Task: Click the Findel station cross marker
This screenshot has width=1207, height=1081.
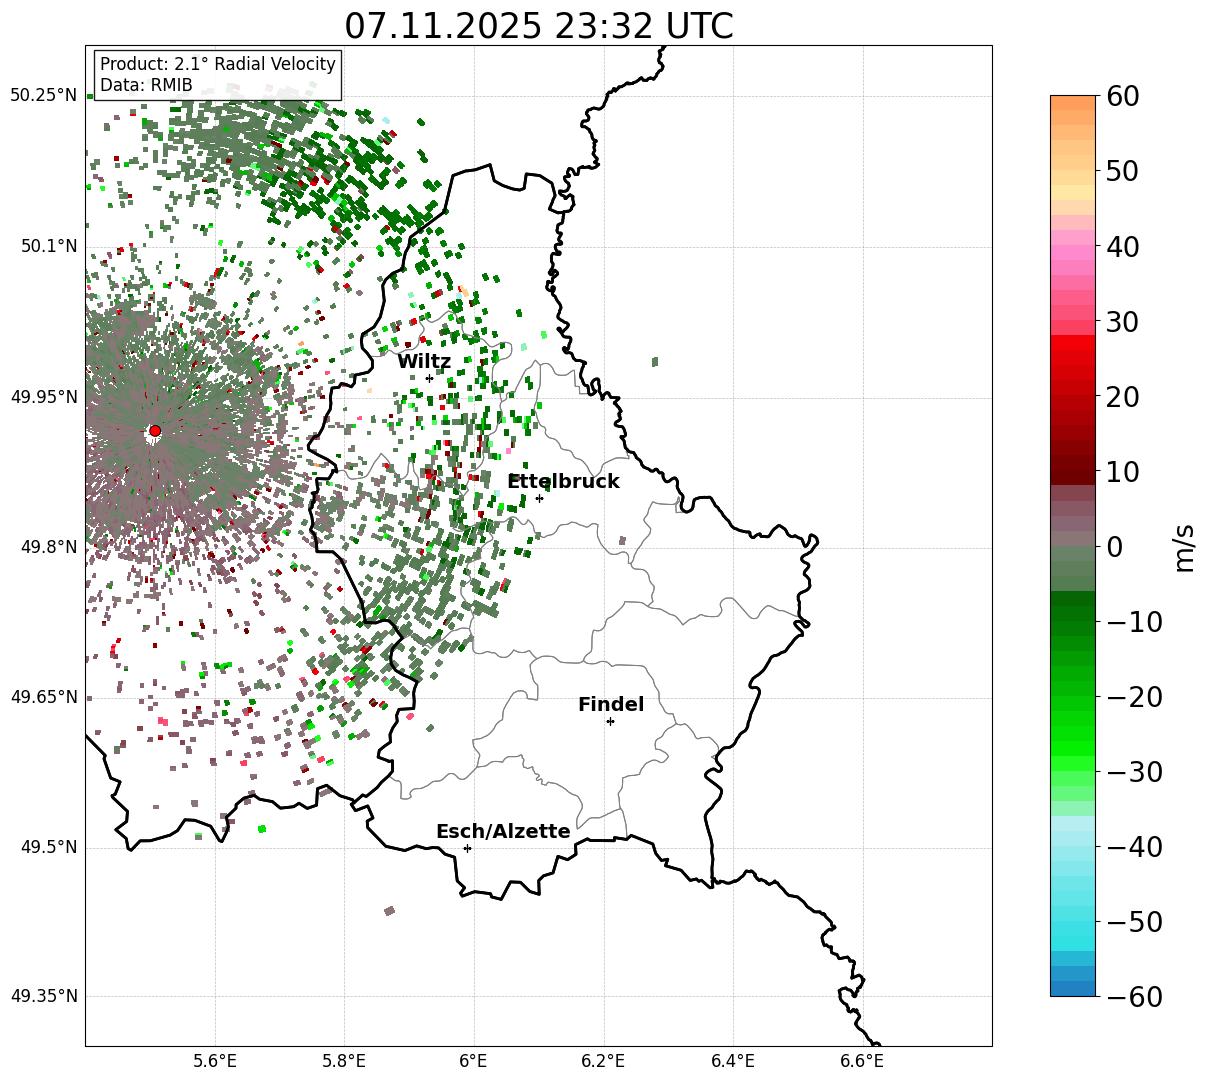Action: pyautogui.click(x=610, y=721)
